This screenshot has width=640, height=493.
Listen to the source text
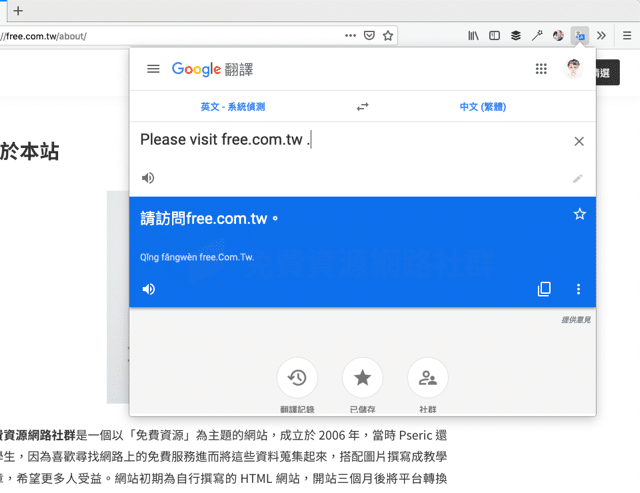[148, 178]
